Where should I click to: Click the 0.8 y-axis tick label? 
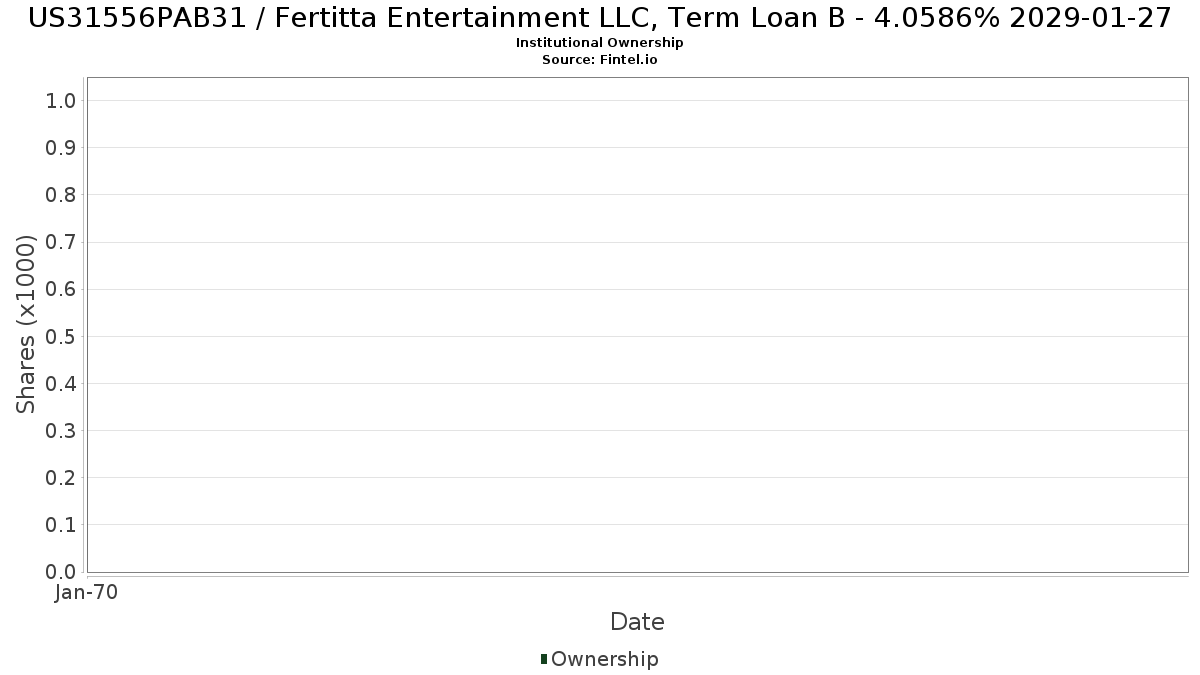pyautogui.click(x=61, y=194)
